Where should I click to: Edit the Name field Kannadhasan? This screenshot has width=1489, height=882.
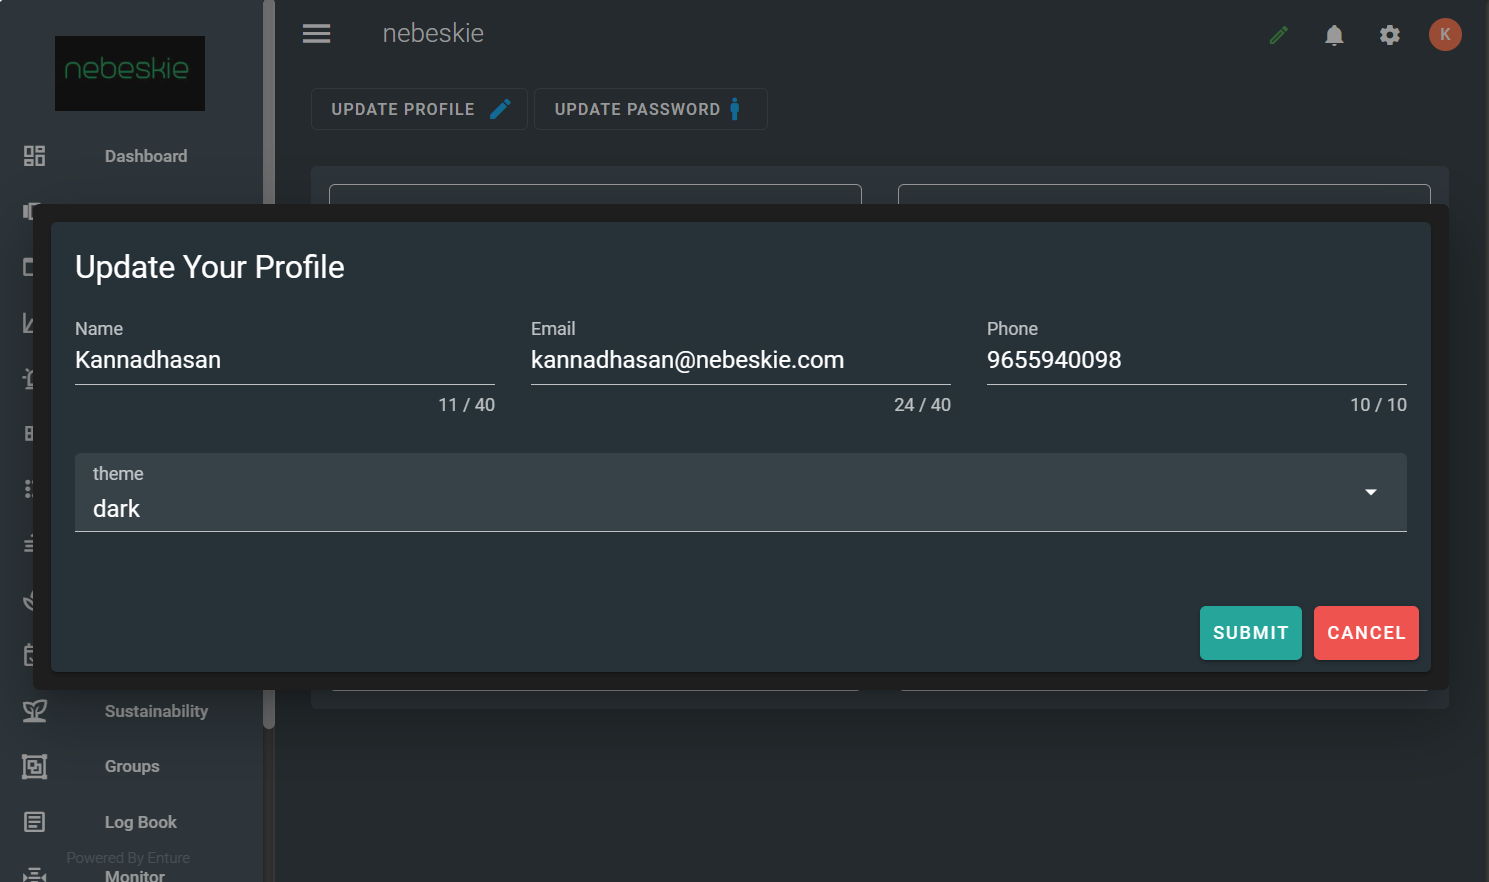point(284,360)
